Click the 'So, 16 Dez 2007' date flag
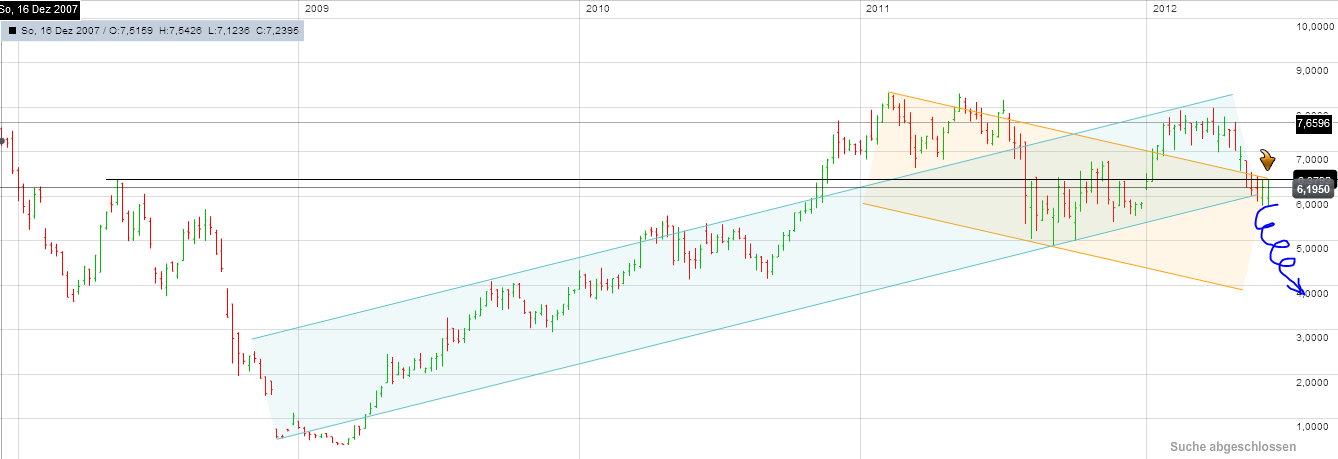Viewport: 1338px width, 459px height. click(x=41, y=9)
